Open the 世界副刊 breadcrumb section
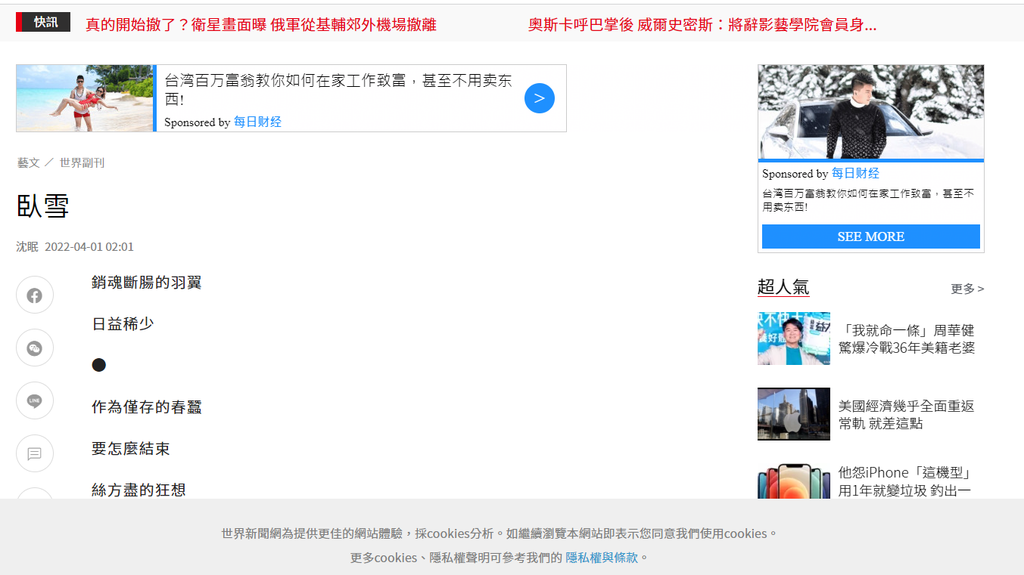 pyautogui.click(x=81, y=163)
